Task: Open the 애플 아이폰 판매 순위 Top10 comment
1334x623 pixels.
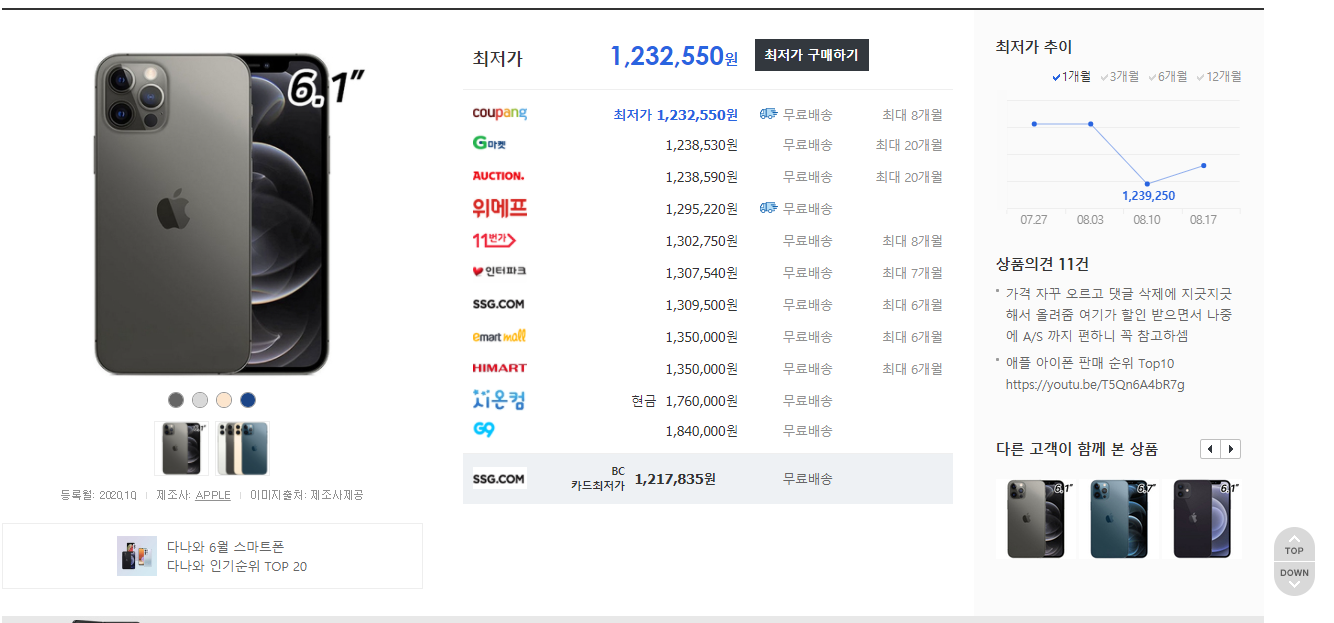Action: tap(1095, 374)
